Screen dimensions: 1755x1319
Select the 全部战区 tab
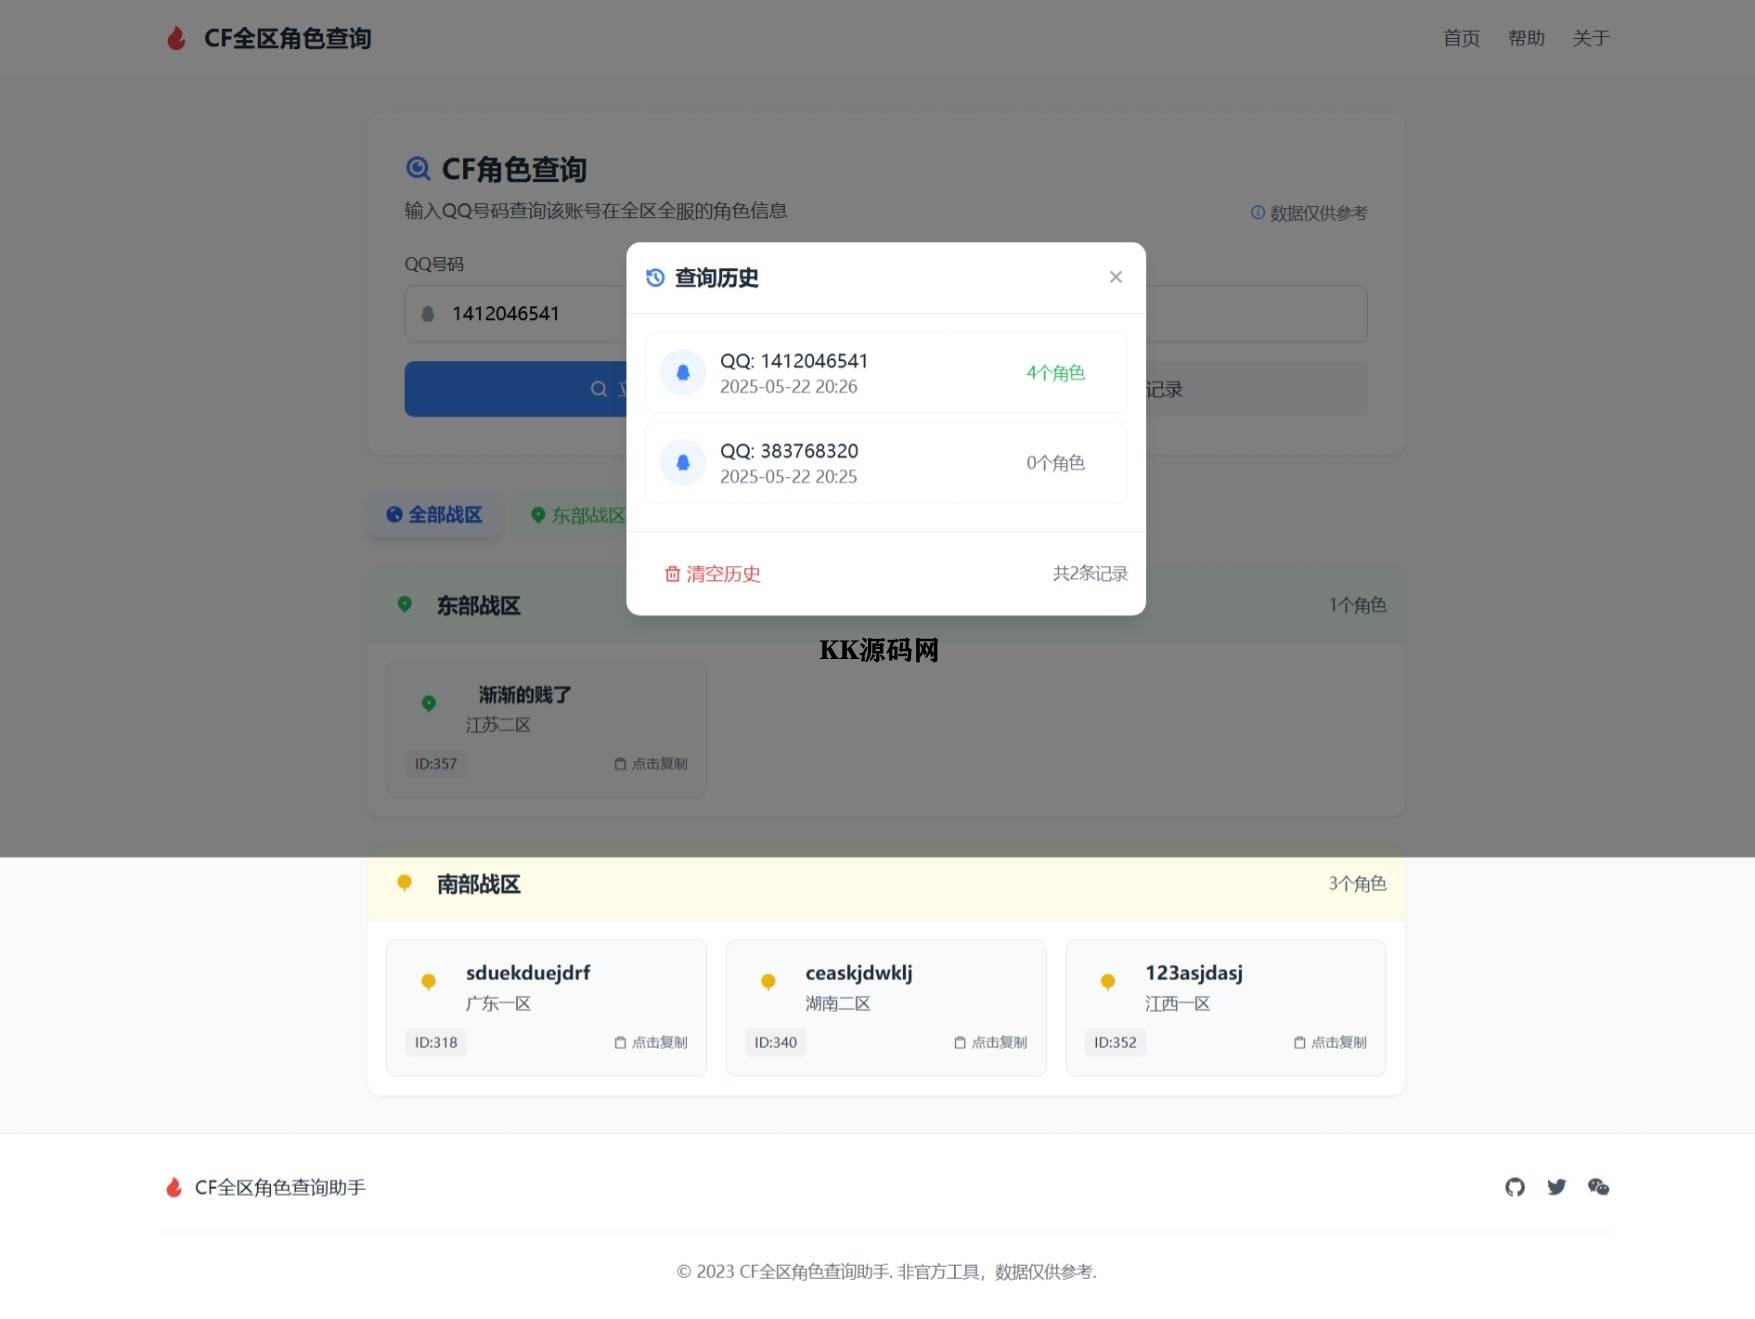coord(434,515)
